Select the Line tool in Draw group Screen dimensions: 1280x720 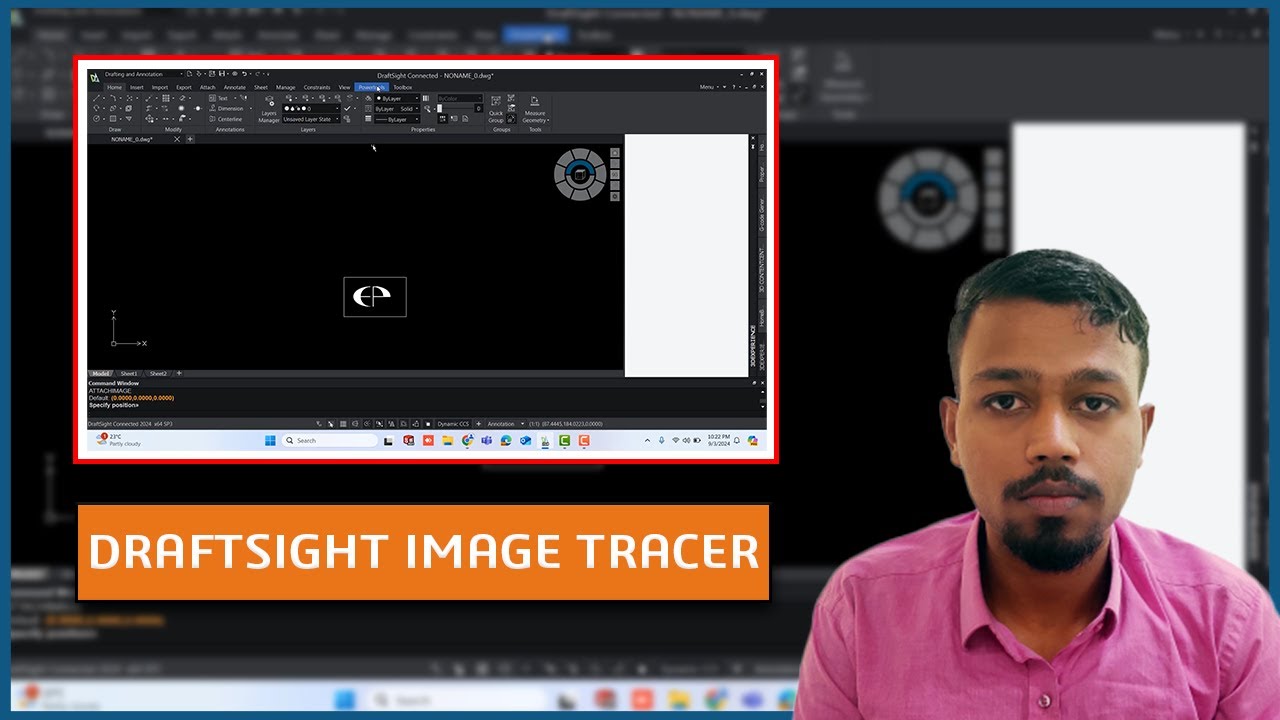96,98
